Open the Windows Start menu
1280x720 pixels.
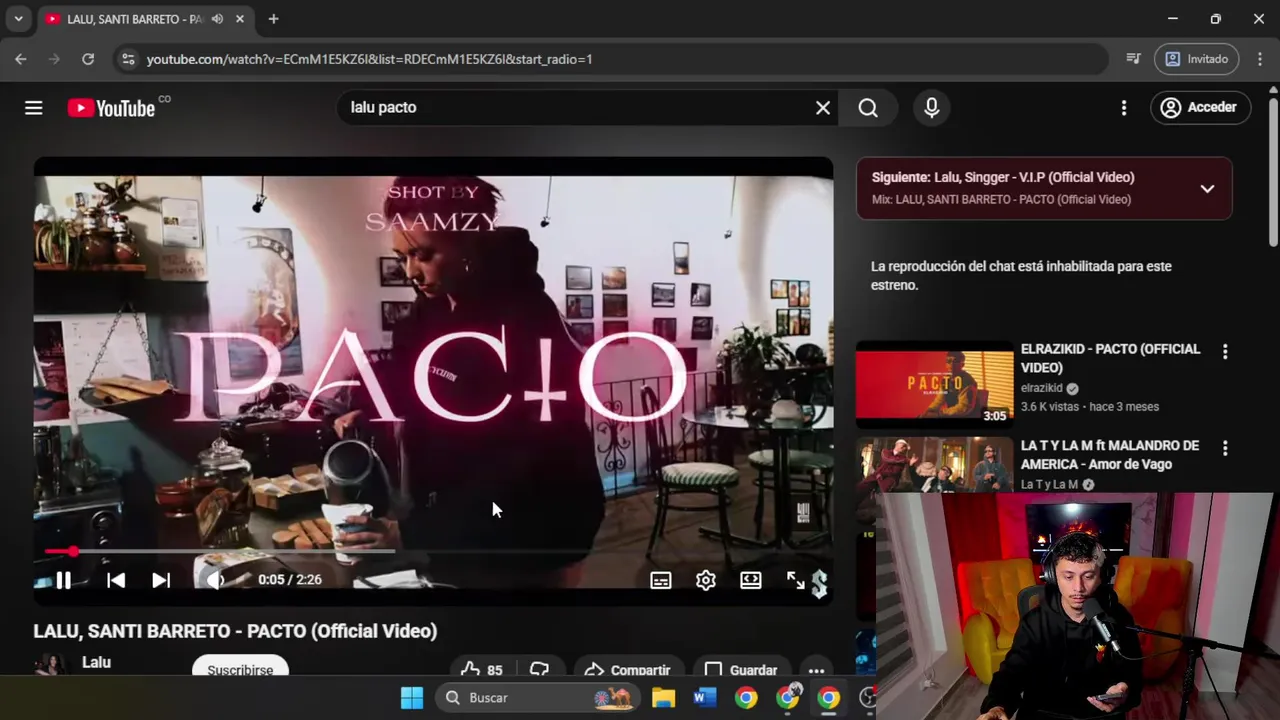[412, 698]
